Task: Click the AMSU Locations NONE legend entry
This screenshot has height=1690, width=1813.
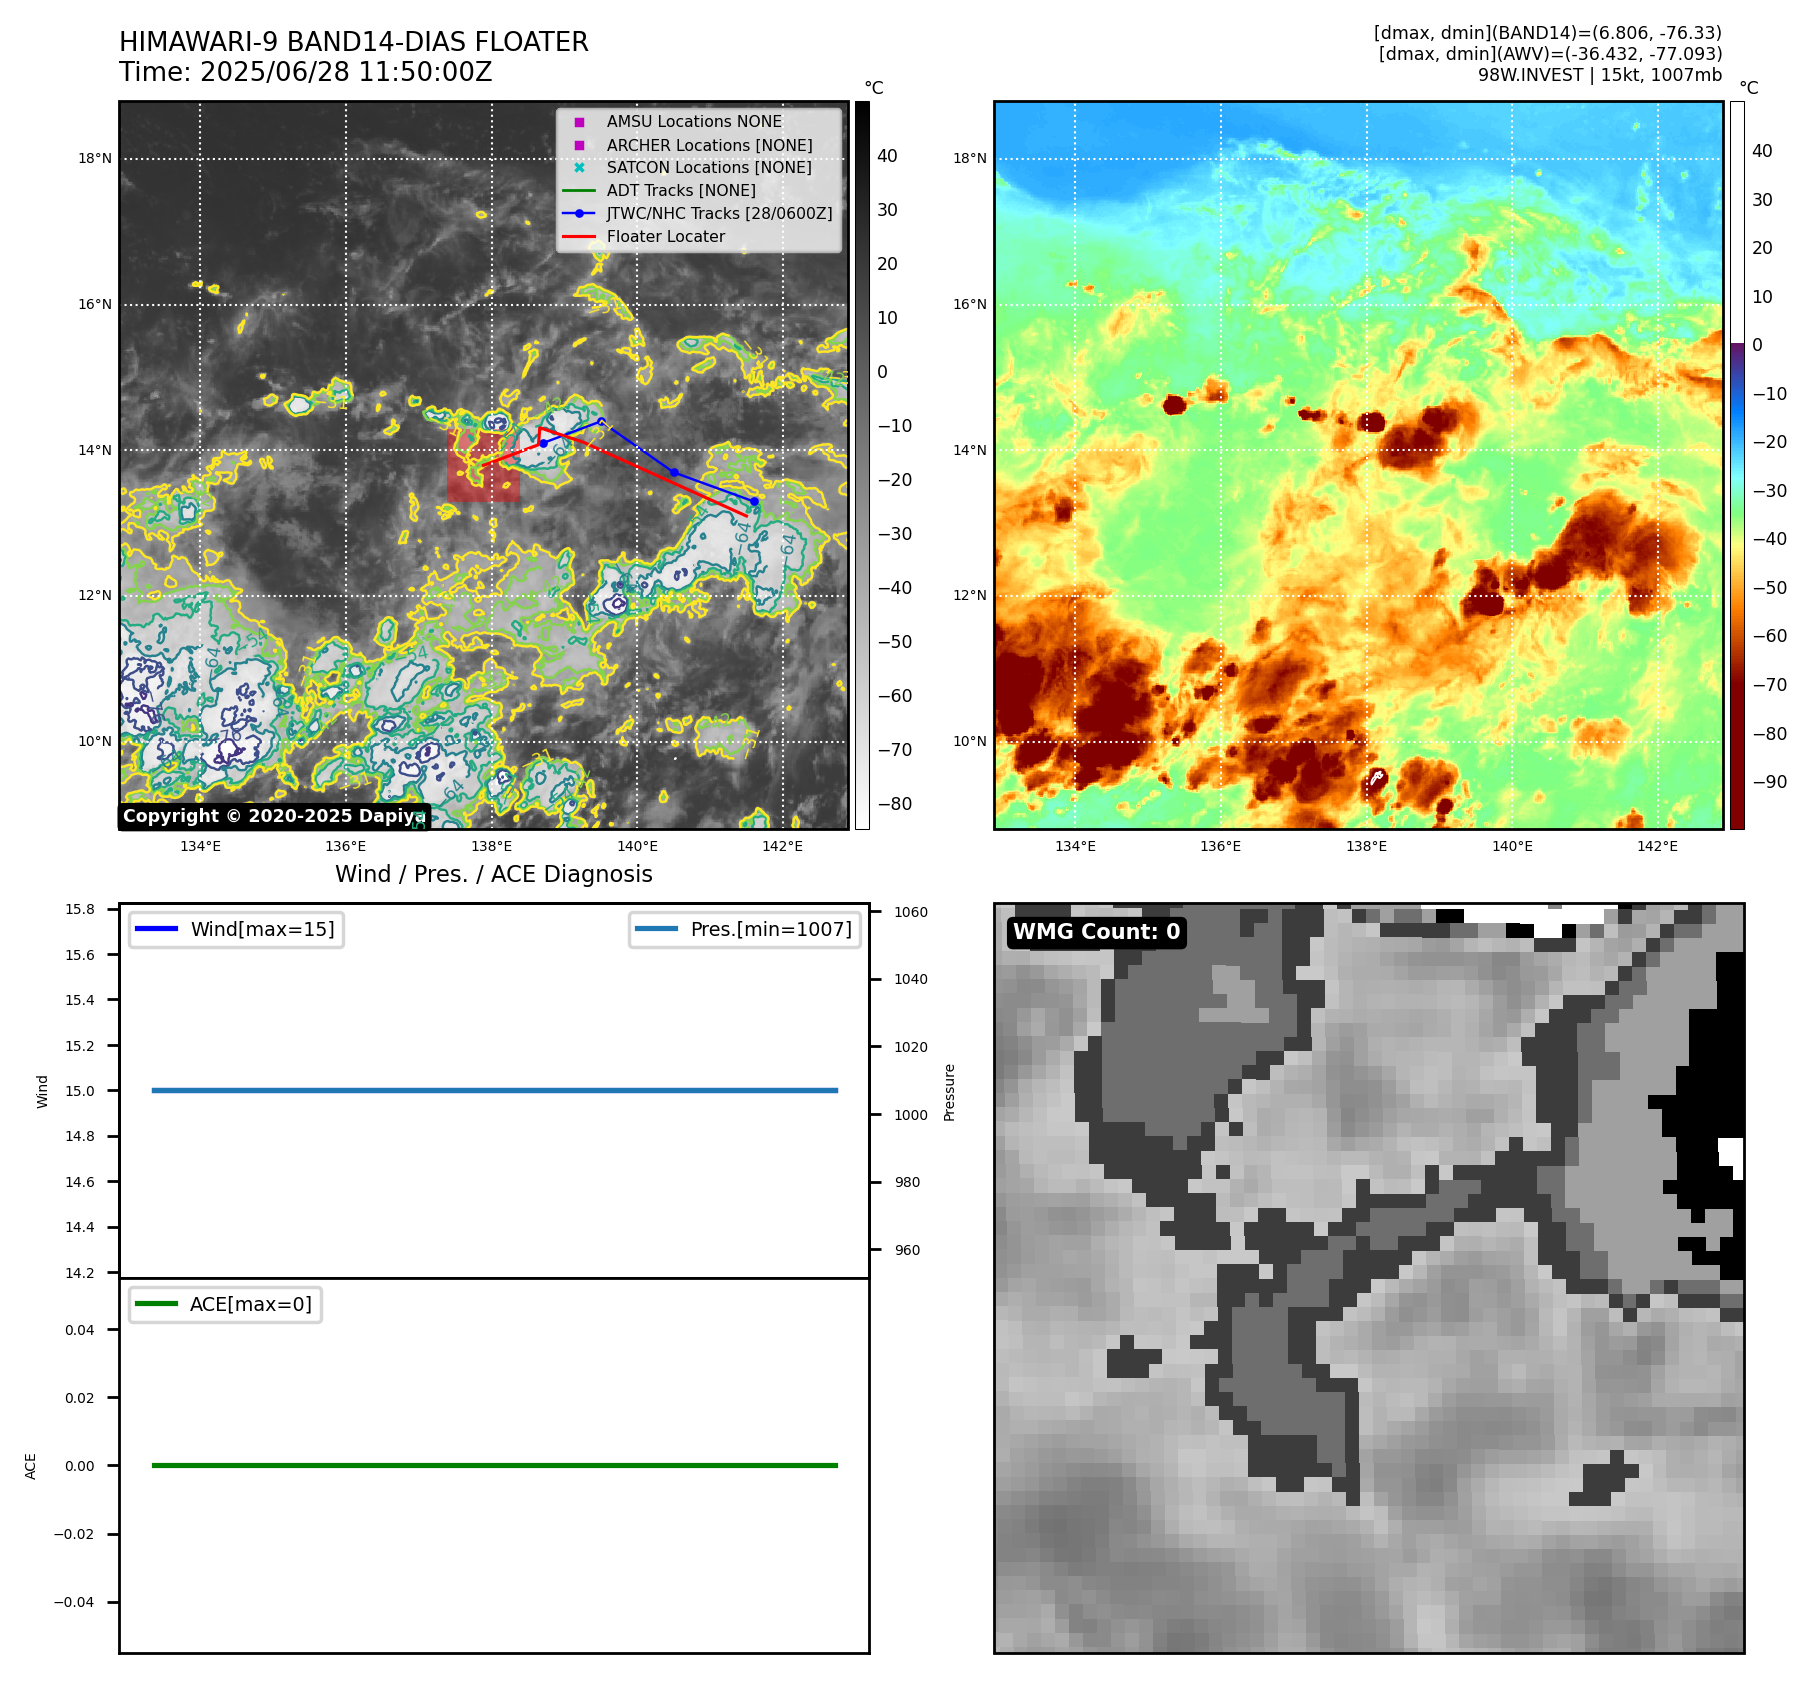Action: 694,121
